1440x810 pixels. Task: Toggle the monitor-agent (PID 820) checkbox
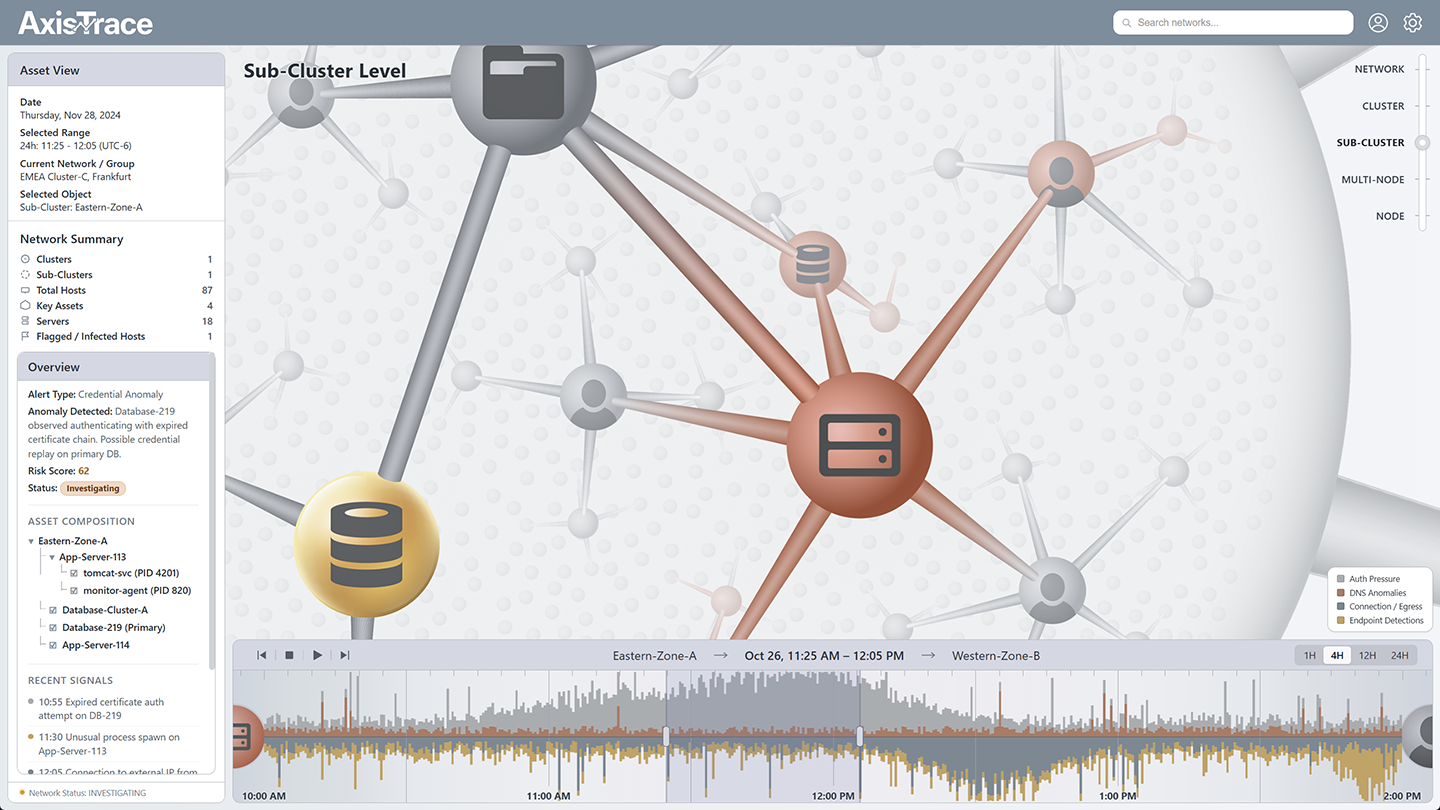click(x=74, y=590)
